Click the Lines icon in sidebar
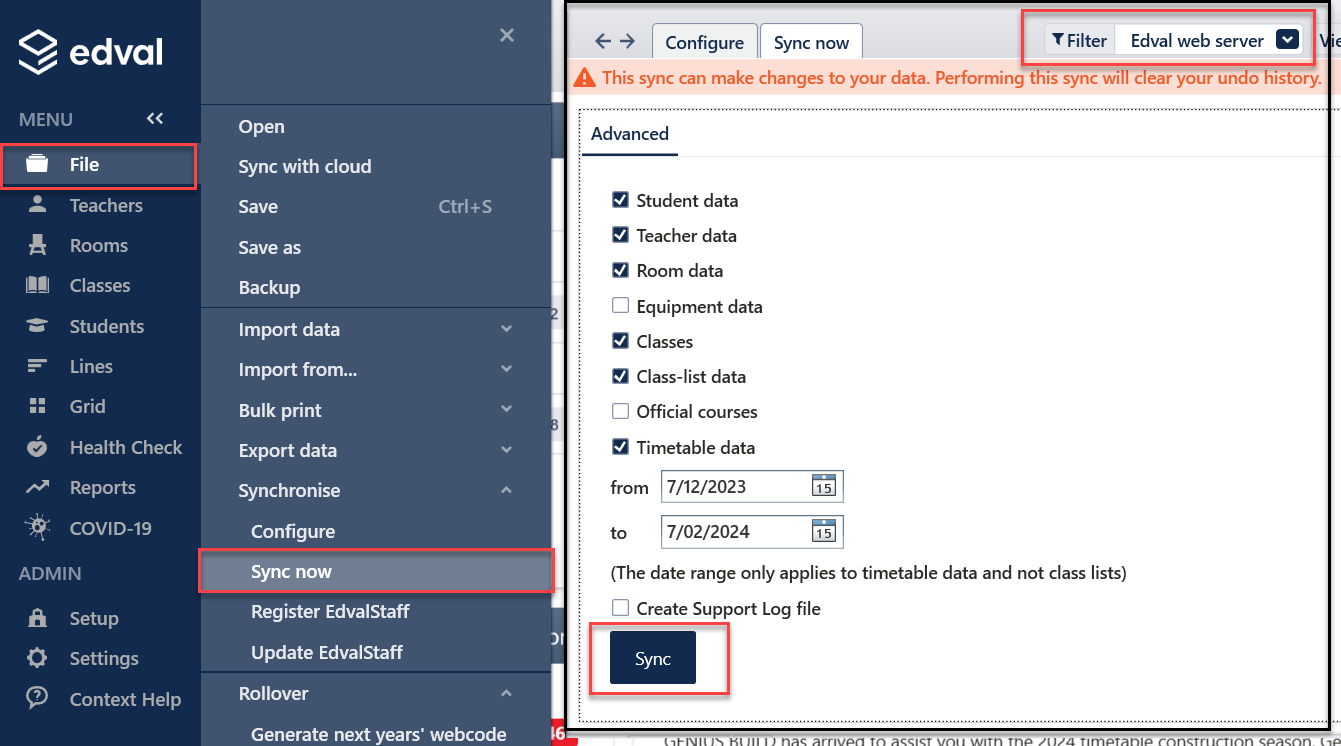The height and width of the screenshot is (746, 1341). coord(37,366)
